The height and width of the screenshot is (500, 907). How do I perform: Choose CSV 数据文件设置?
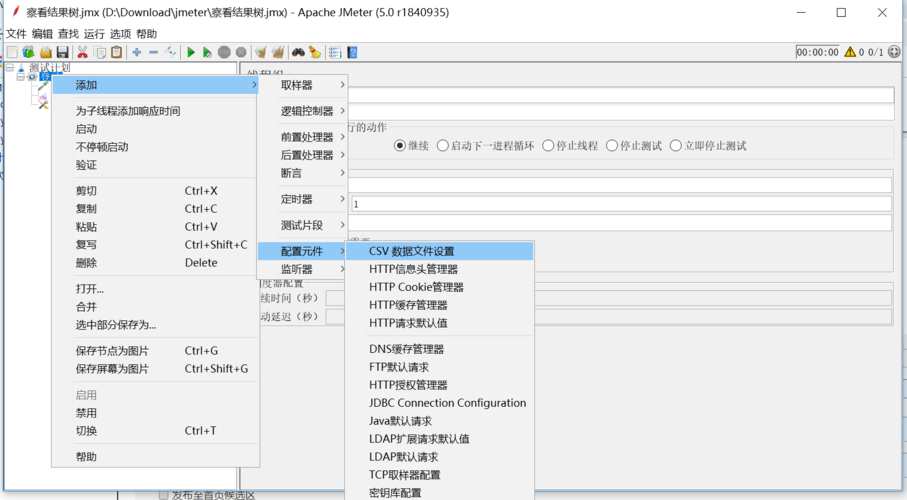(440, 251)
